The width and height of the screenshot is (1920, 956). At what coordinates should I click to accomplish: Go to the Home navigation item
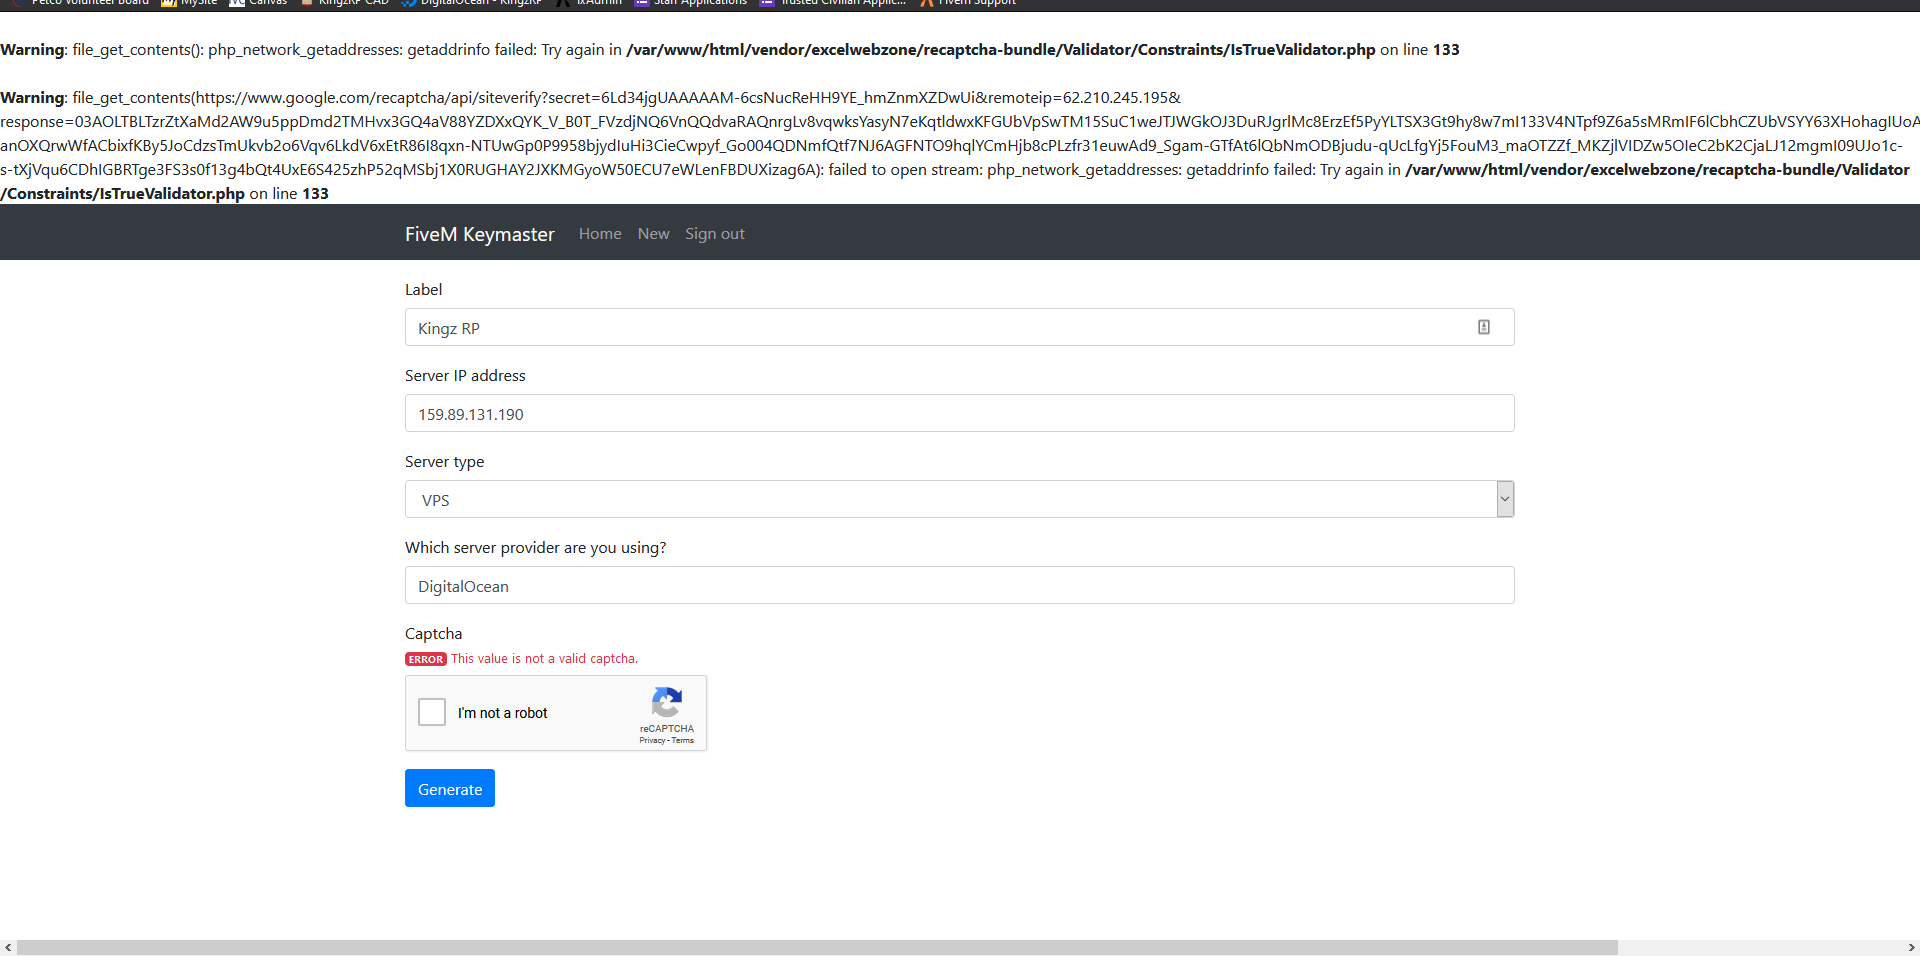(x=599, y=233)
